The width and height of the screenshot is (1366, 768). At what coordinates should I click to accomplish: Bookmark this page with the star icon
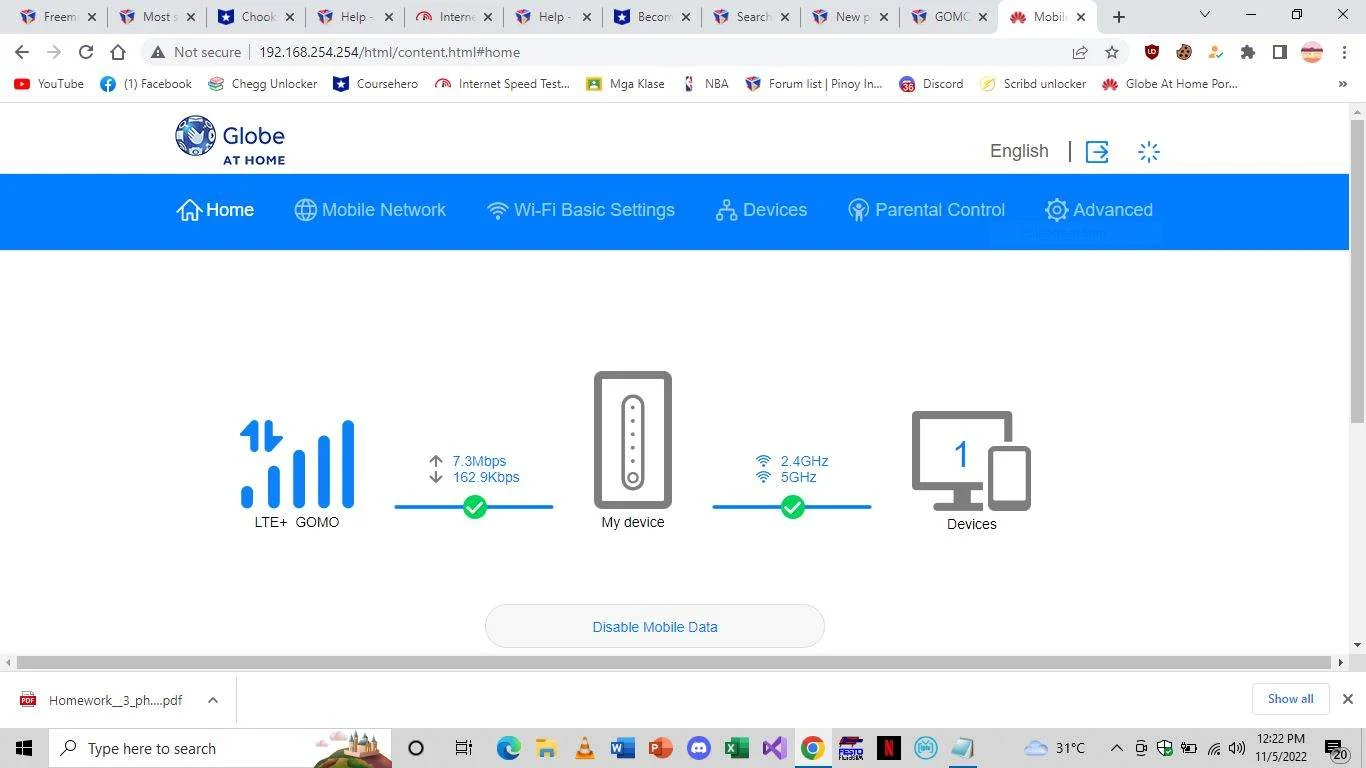[1112, 52]
